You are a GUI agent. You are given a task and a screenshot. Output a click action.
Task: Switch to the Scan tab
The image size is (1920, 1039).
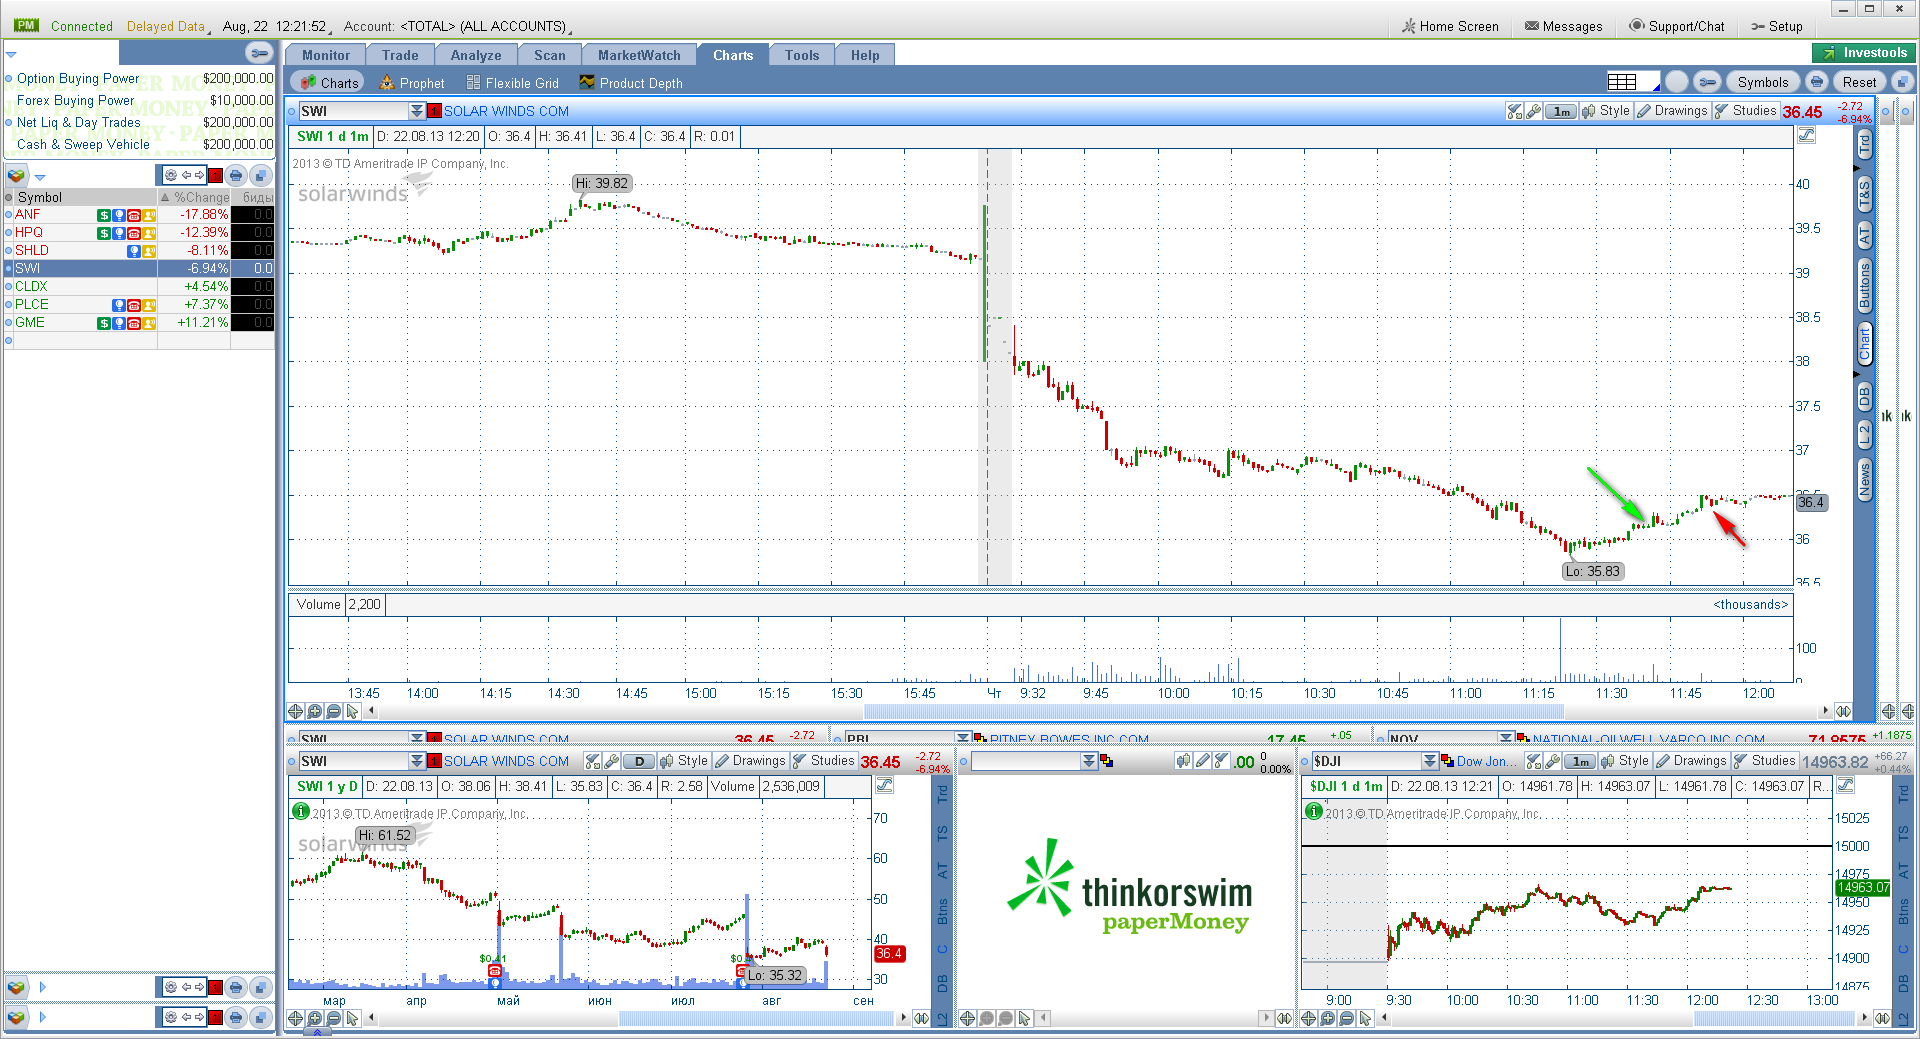click(550, 55)
